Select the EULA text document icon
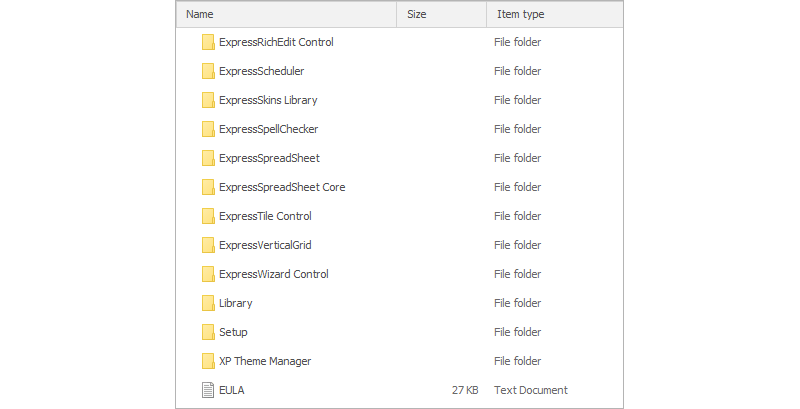Screen dimensions: 800x409 coord(208,390)
